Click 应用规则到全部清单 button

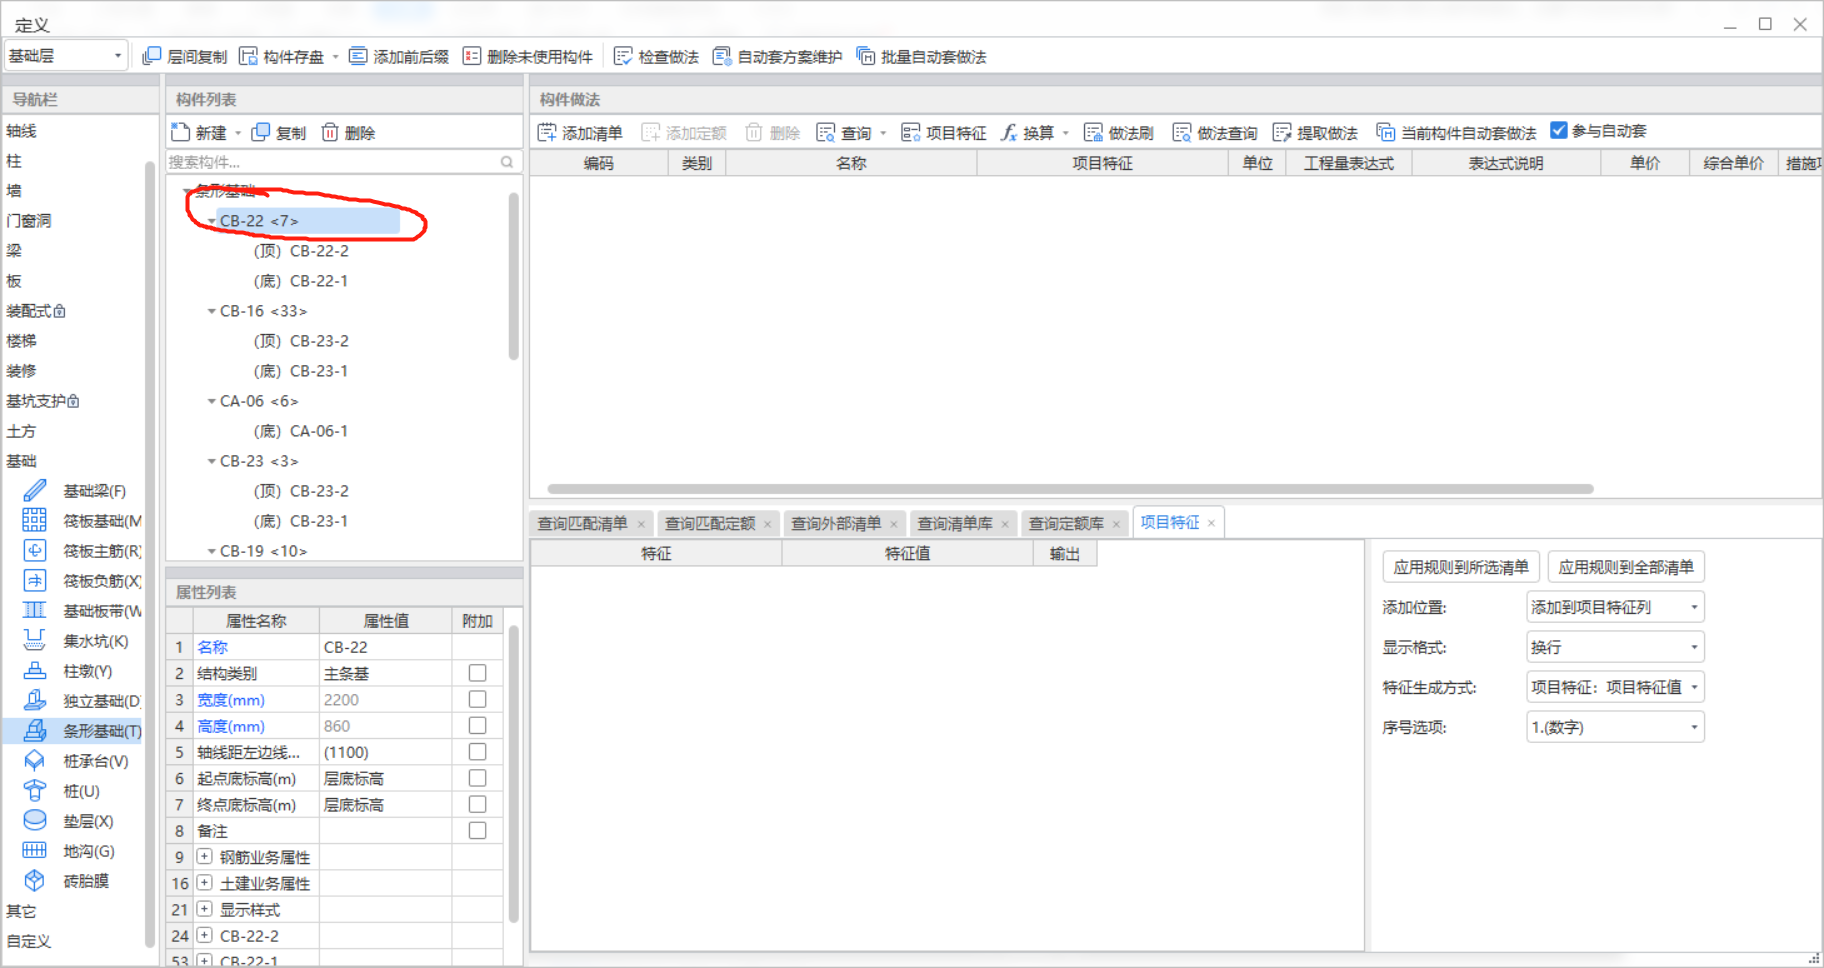1626,567
